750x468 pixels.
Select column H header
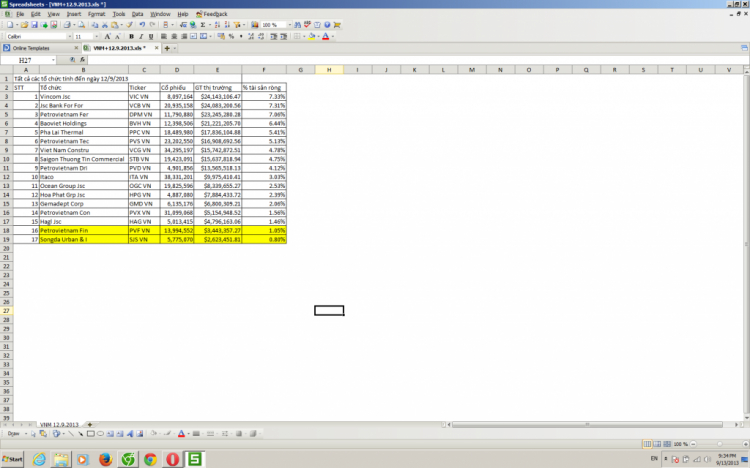tap(329, 70)
